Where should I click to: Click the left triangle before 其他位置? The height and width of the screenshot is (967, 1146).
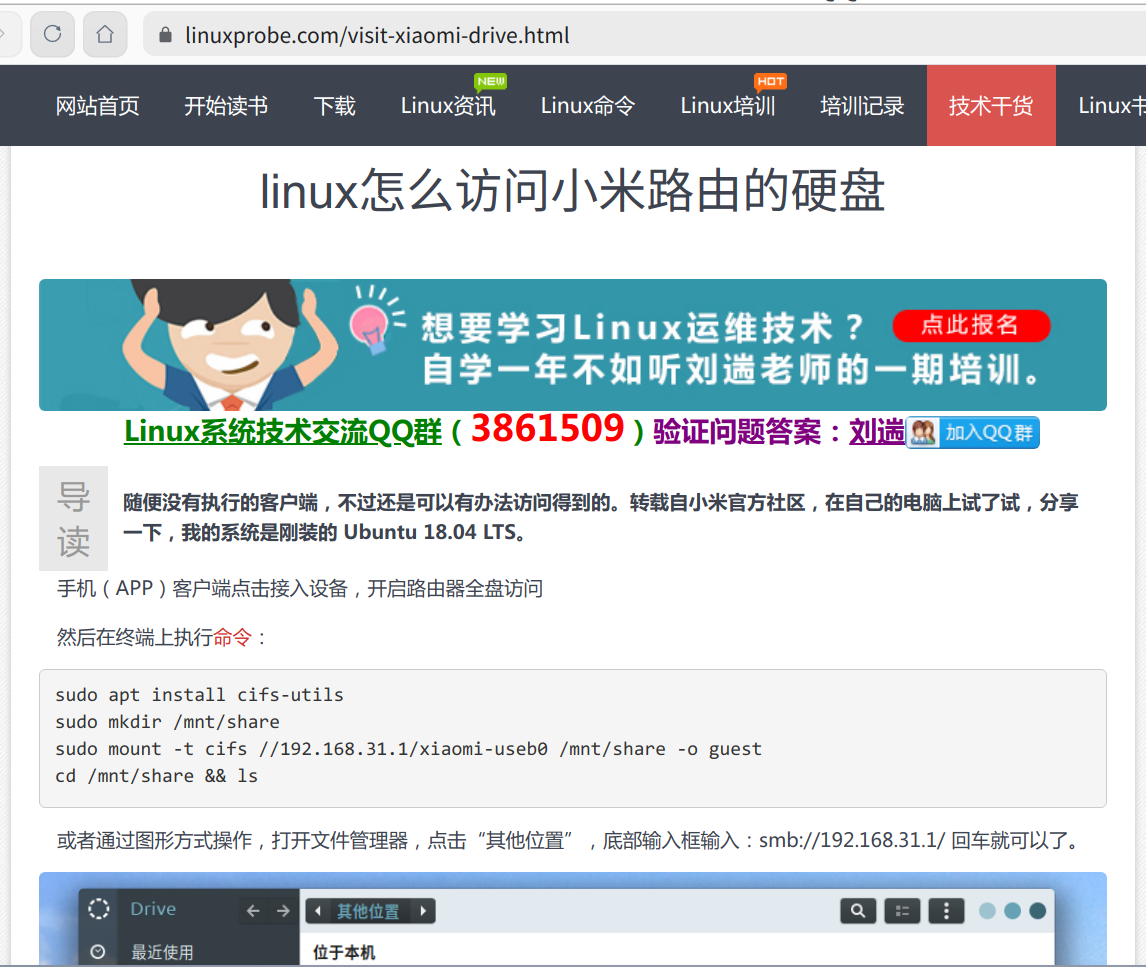318,911
